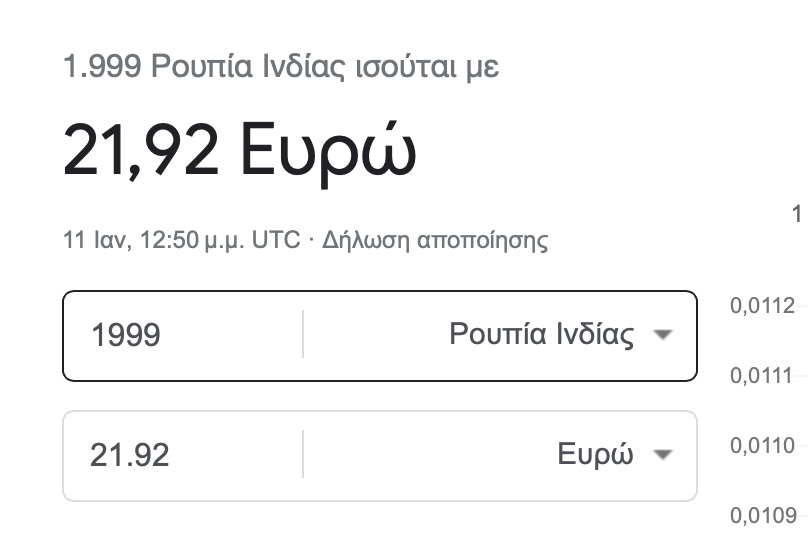808x546 pixels.
Task: Open the Ρουπία Ινδίας currency dropdown
Action: pos(561,335)
